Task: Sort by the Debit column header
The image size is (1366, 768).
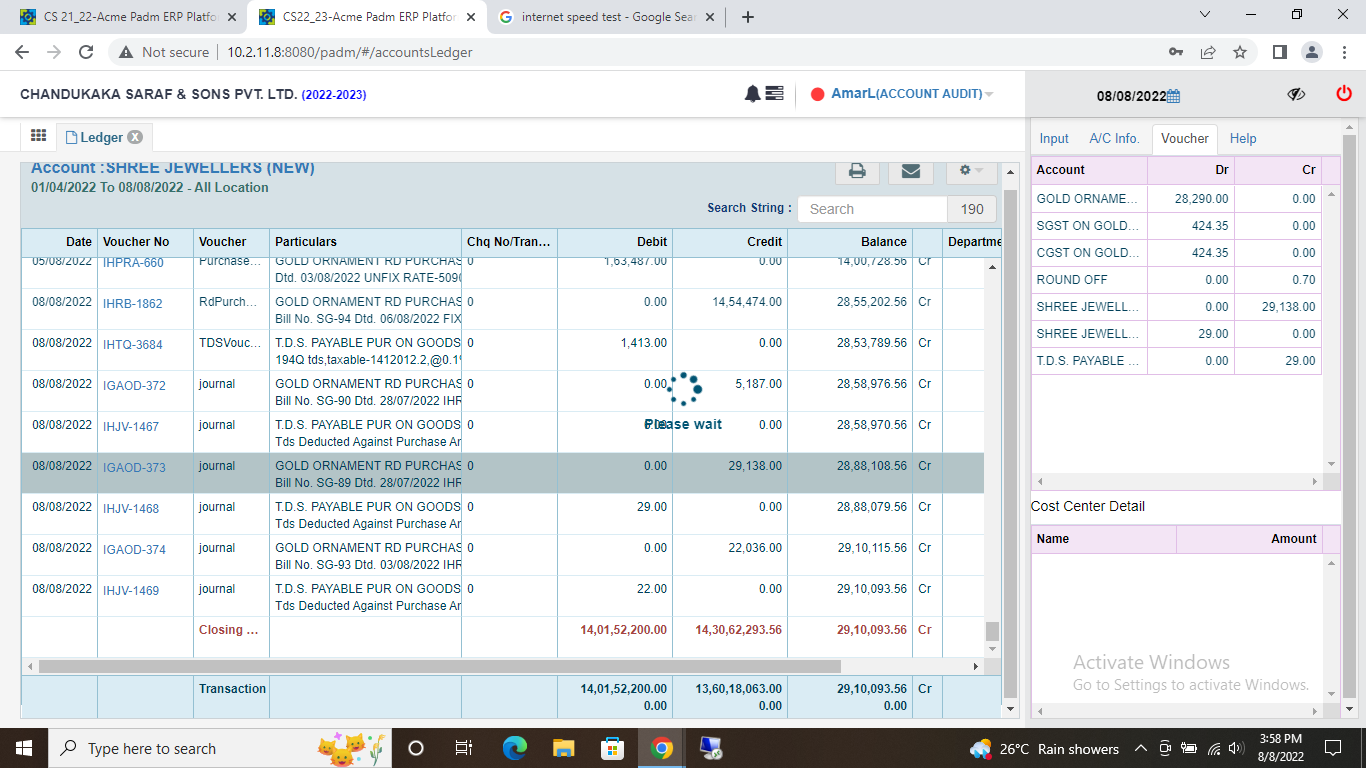Action: pyautogui.click(x=615, y=242)
